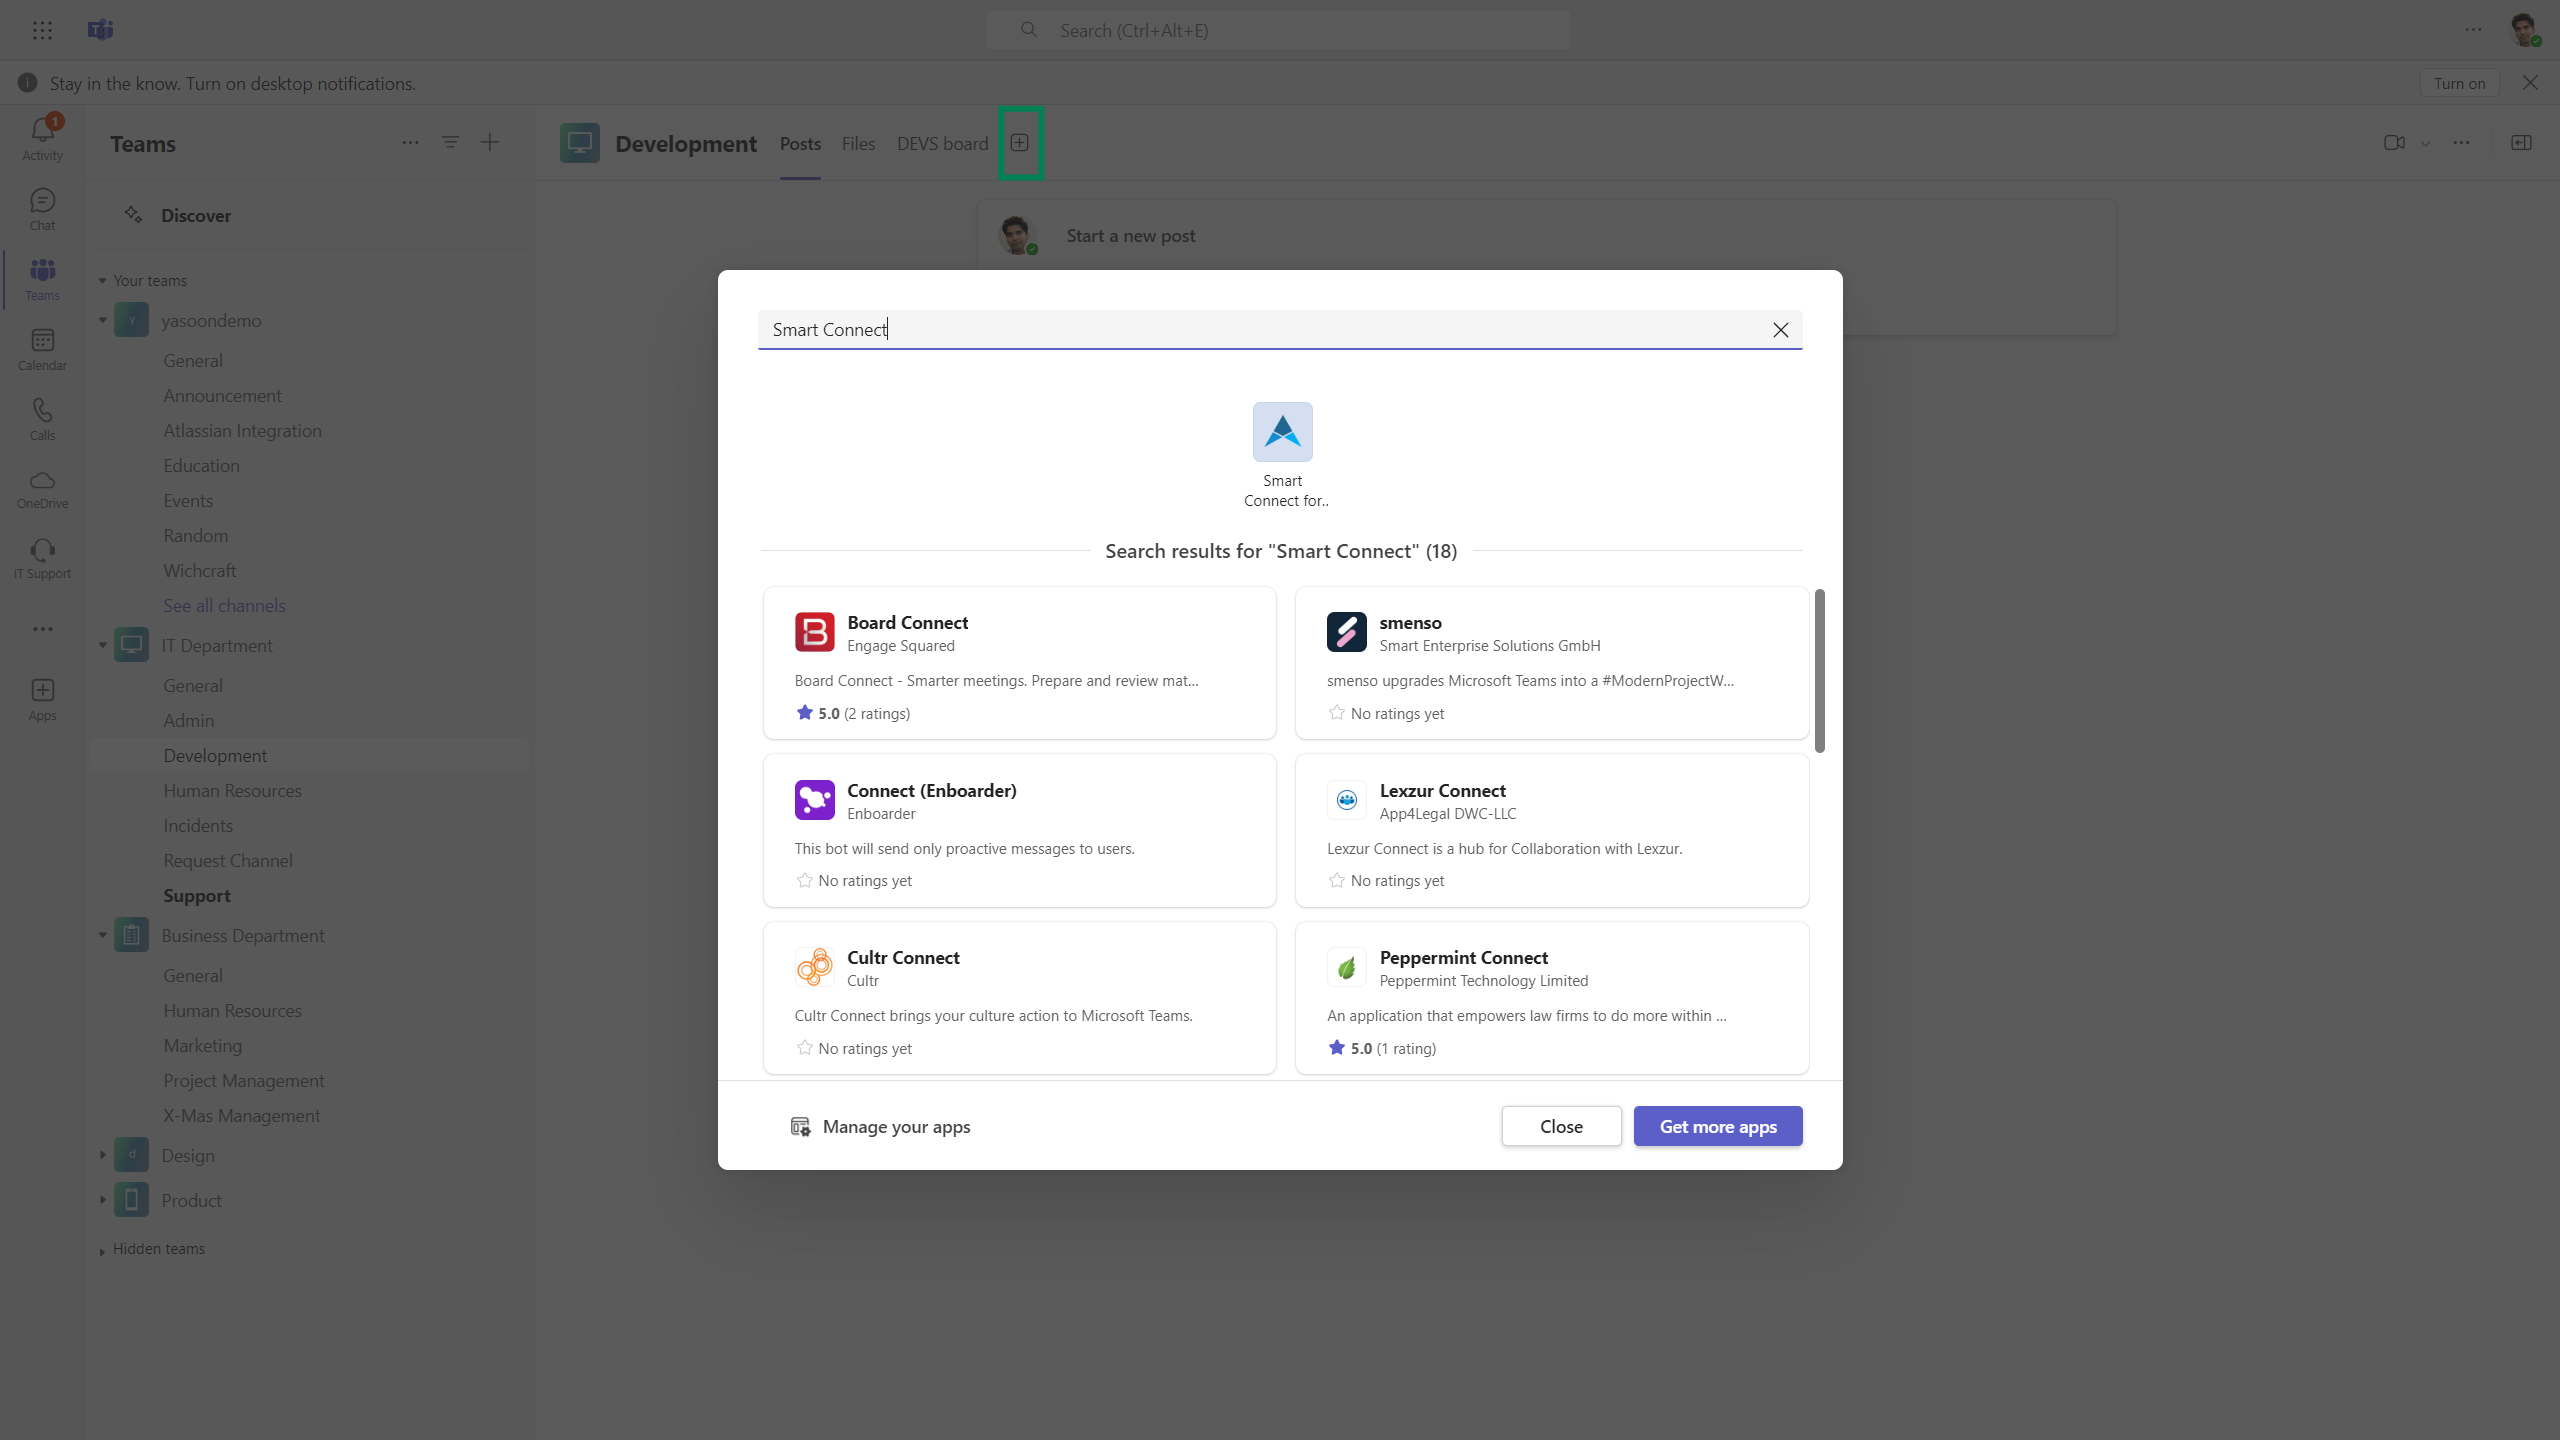This screenshot has width=2560, height=1440.
Task: Click the results list scrollbar
Action: click(1820, 670)
